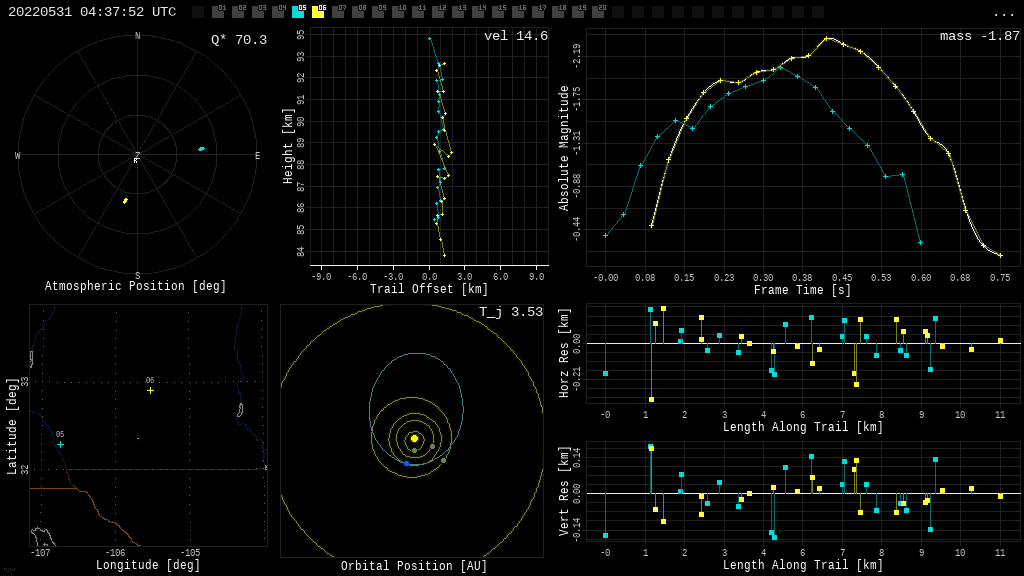Select station box 10 in top bar
1024x576 pixels.
click(398, 12)
